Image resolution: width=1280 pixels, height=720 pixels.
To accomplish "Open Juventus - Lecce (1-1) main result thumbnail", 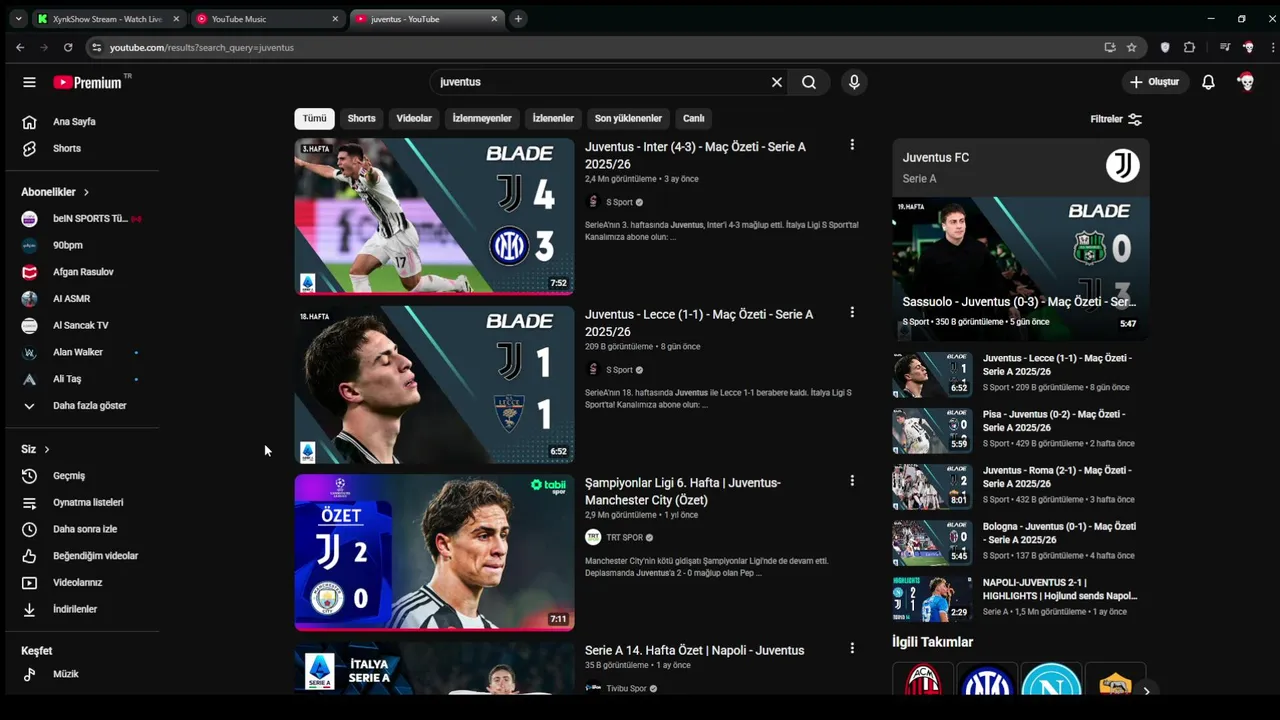I will (434, 384).
